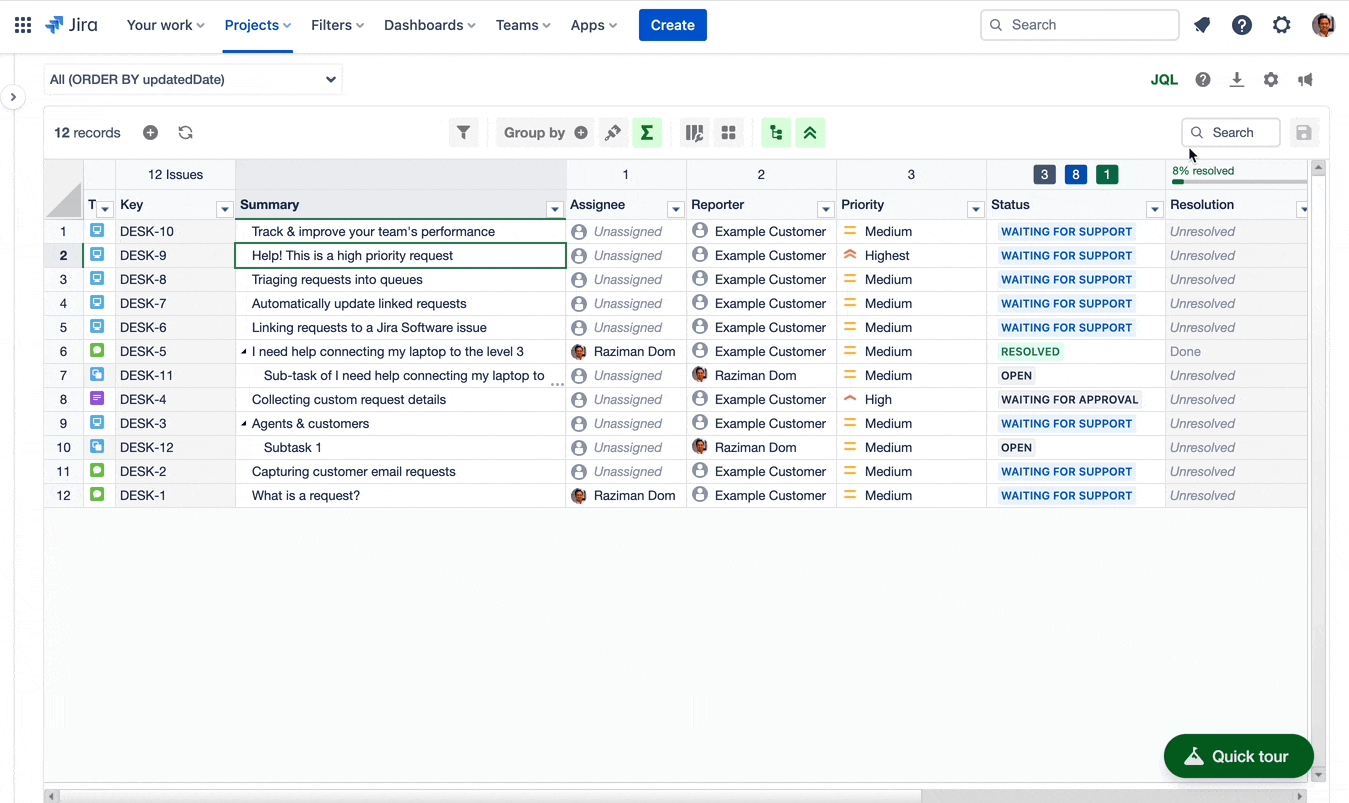Click the 8% resolved progress bar
Screen dimensions: 1349x803
click(1238, 182)
